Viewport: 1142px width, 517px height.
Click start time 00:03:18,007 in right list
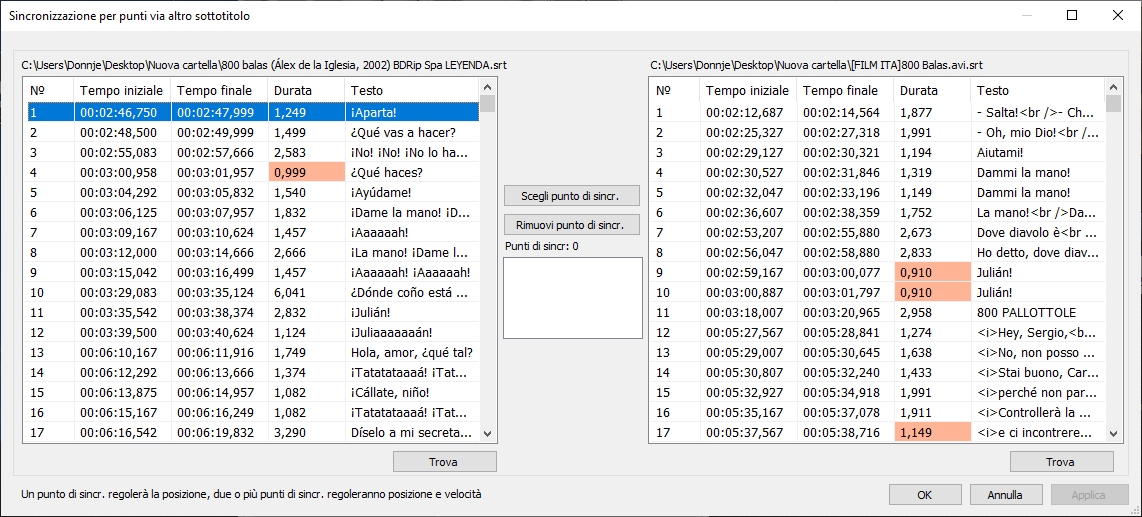[748, 313]
